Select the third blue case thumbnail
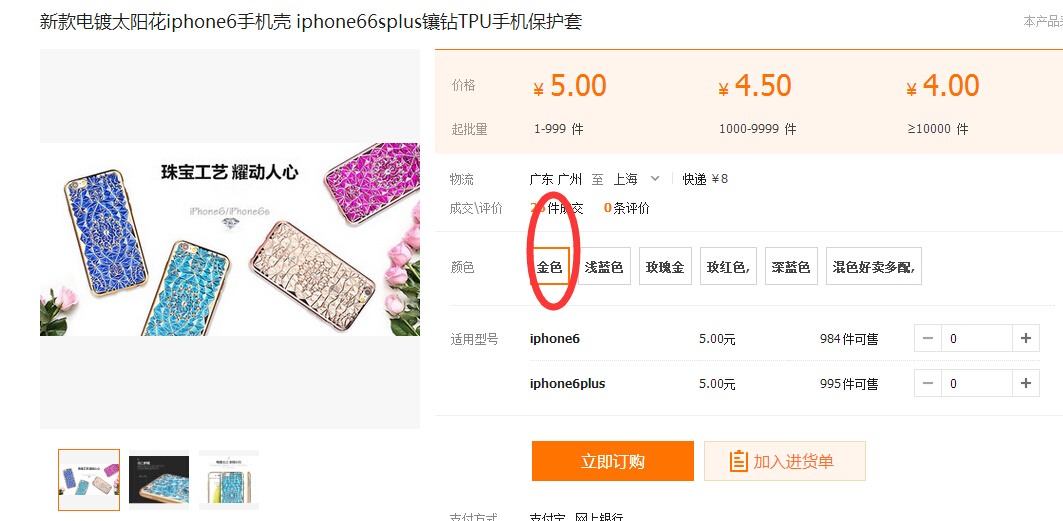Screen dimensions: 1063x521 pos(229,480)
